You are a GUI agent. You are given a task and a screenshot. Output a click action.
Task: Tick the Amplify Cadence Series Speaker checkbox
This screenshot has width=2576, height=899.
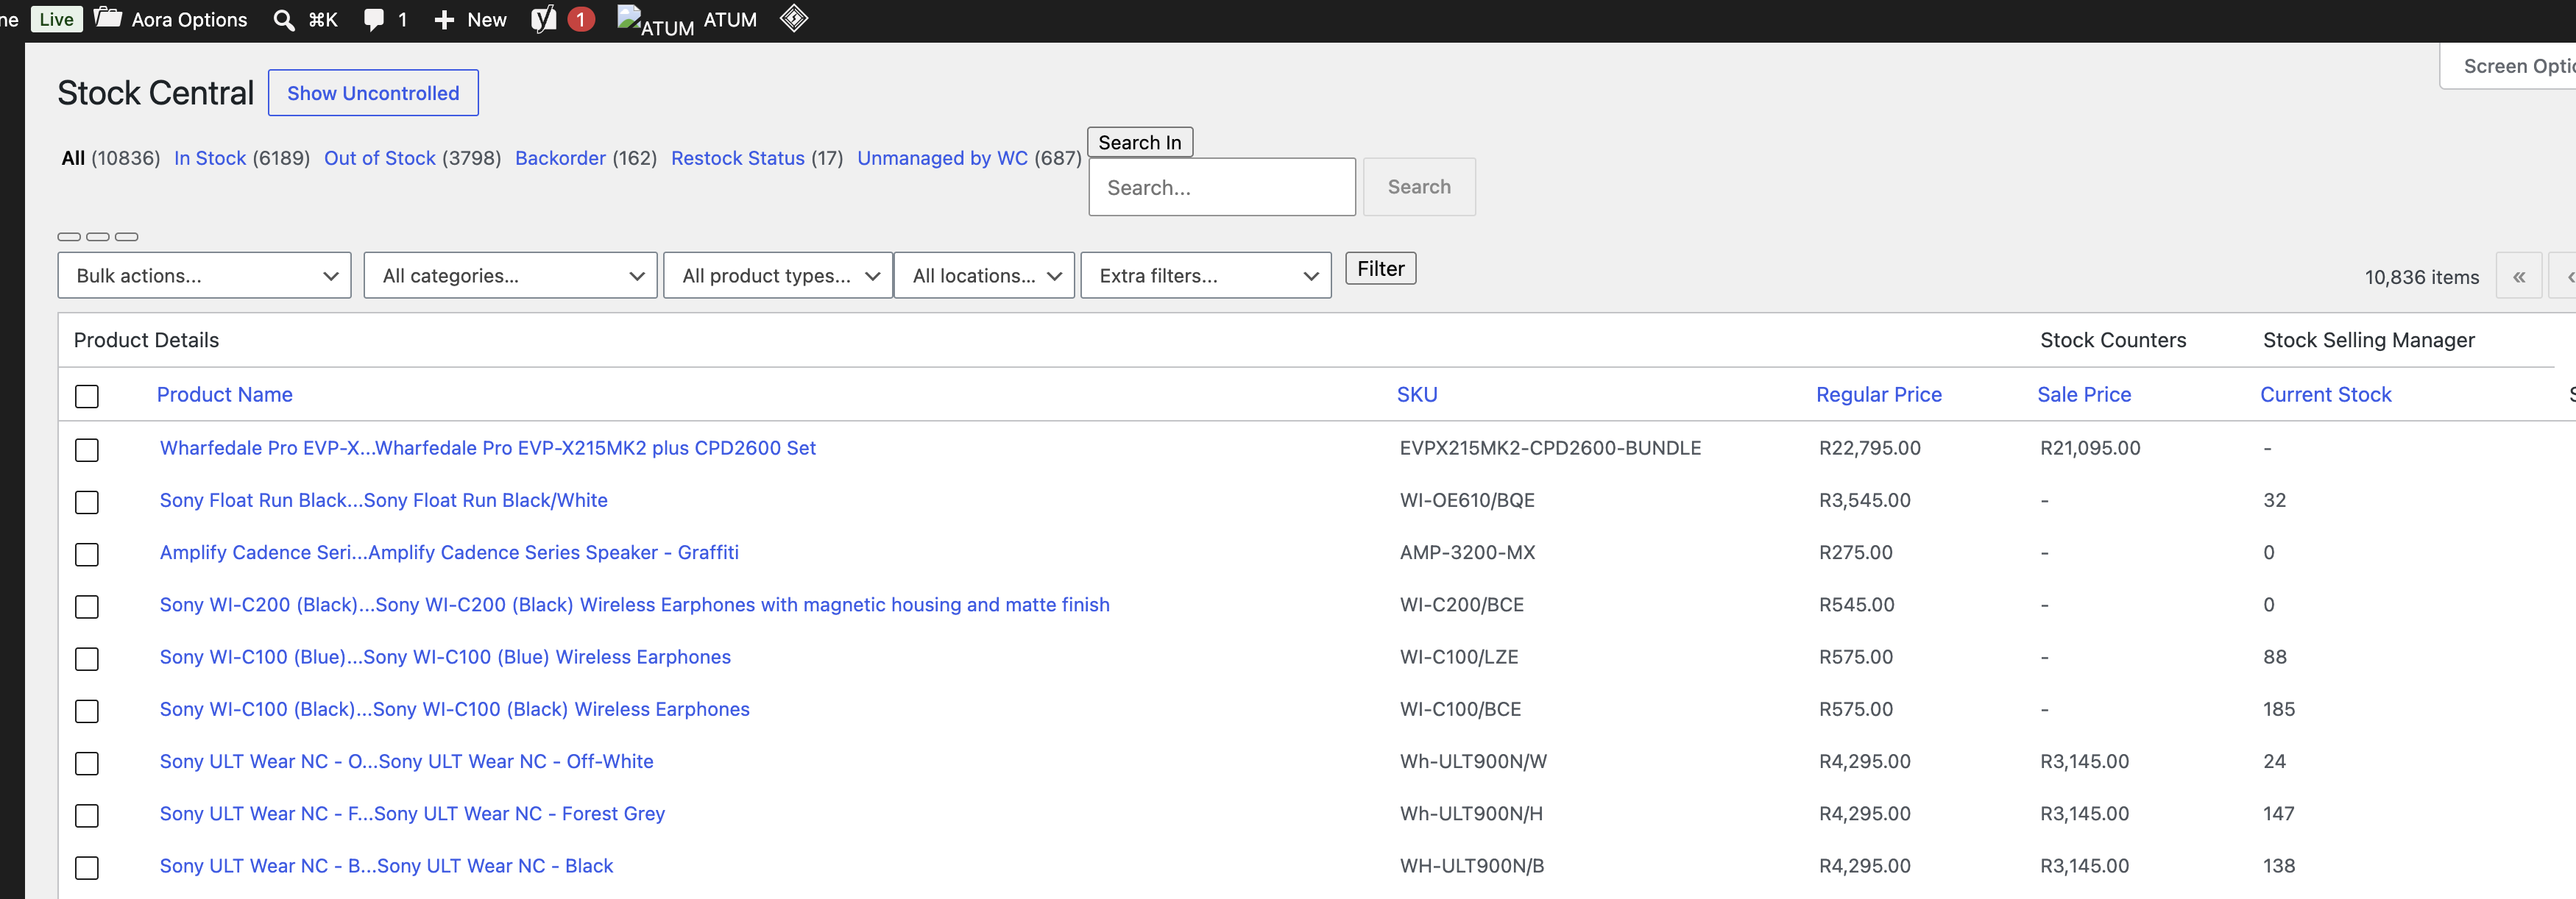[87, 554]
